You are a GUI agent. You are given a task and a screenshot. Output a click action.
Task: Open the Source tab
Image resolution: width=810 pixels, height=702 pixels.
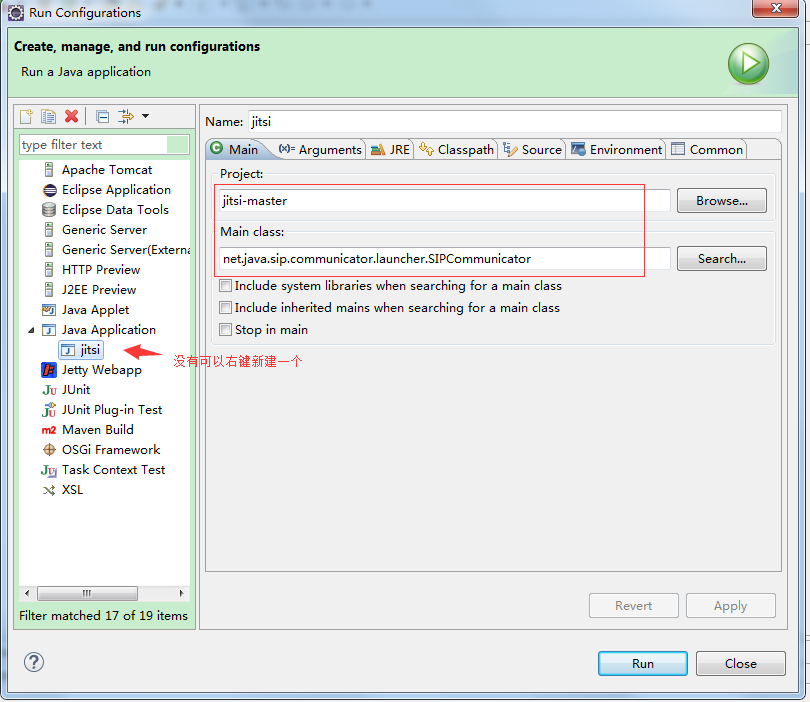(533, 149)
